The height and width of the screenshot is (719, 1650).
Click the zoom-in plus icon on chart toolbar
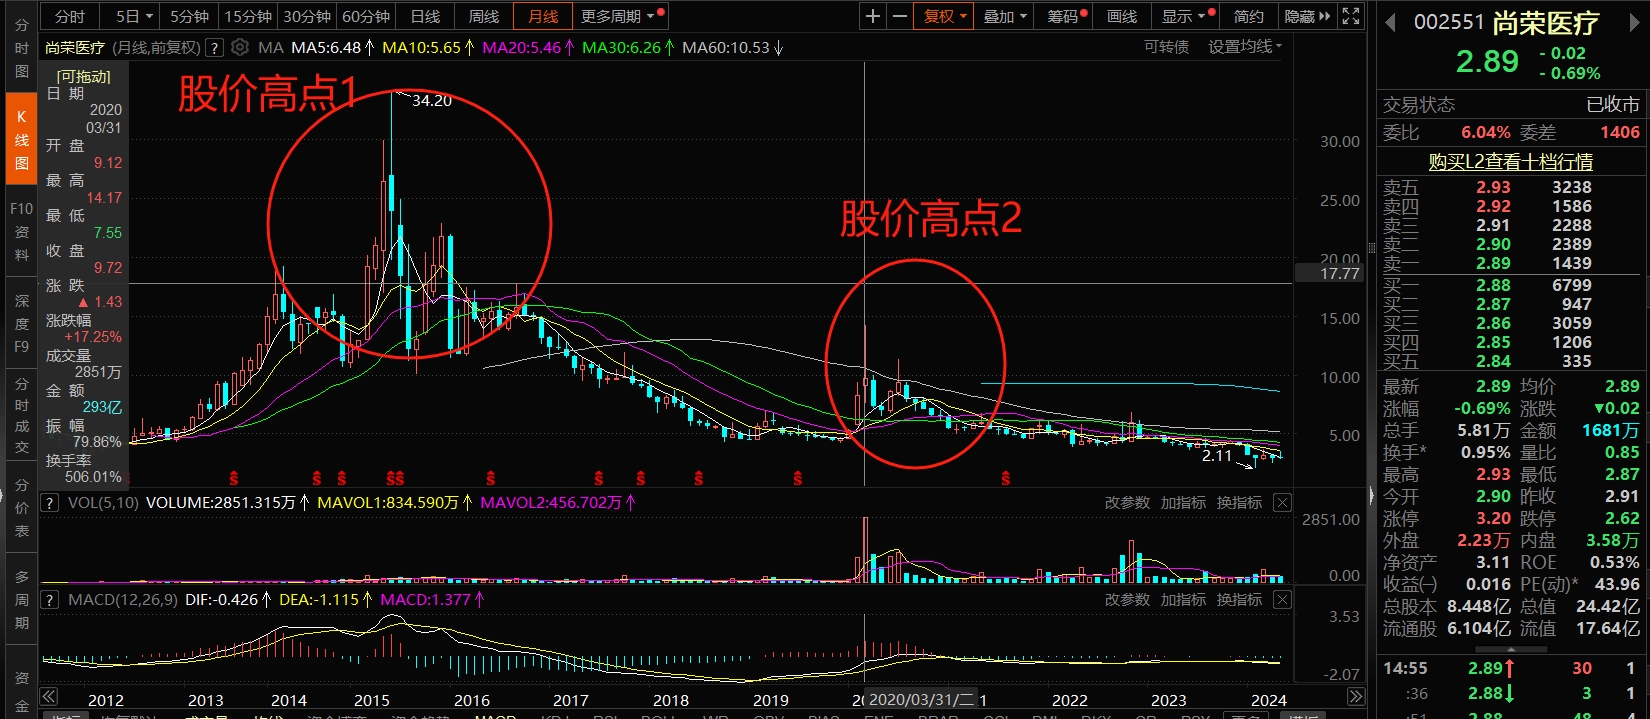873,16
